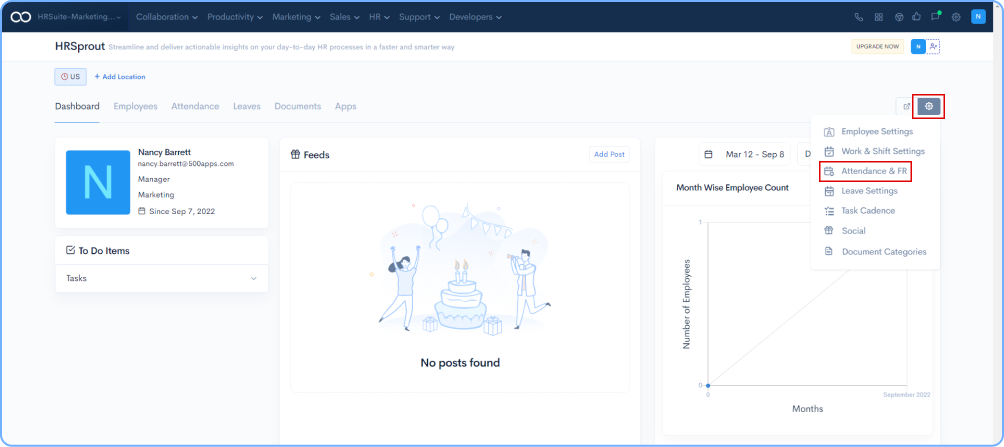Open the apps grid icon in header

pyautogui.click(x=878, y=17)
